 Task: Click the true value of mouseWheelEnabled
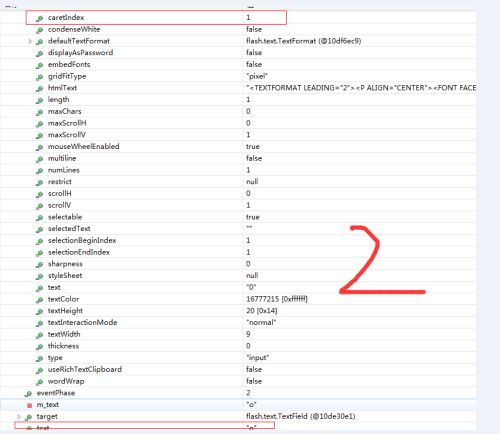[x=253, y=147]
